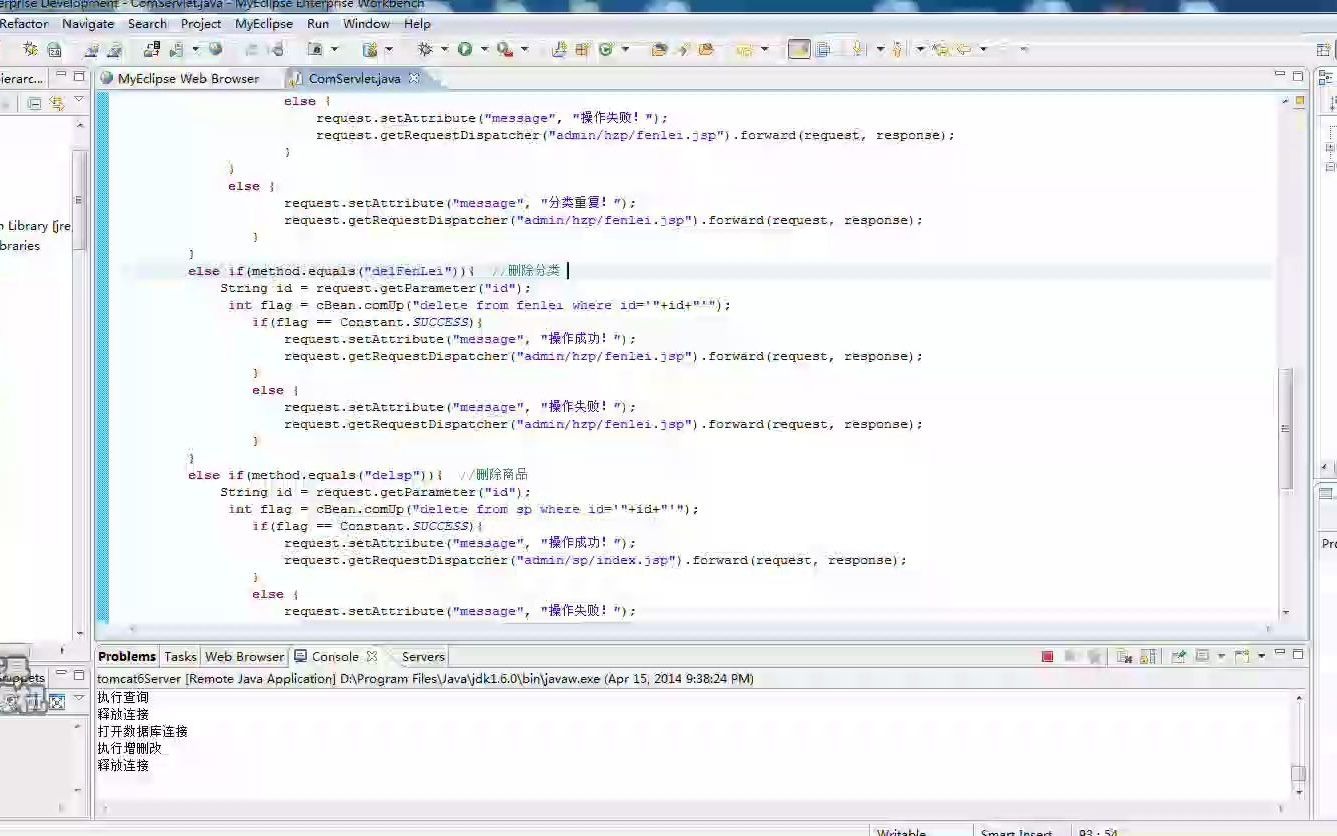1337x836 pixels.
Task: Open the Search menu
Action: 147,23
